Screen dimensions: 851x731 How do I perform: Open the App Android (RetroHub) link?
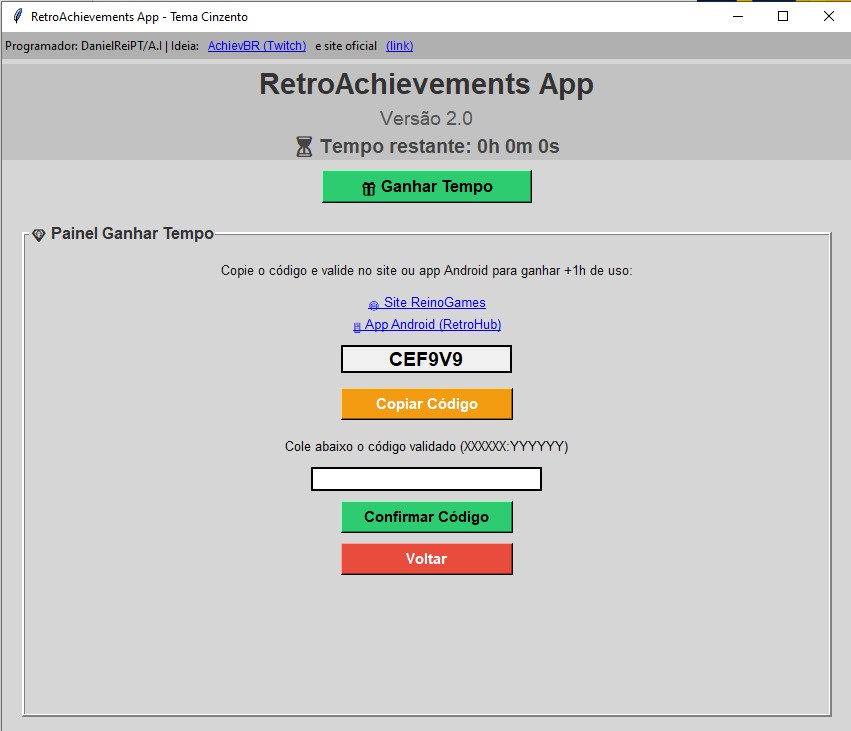433,325
